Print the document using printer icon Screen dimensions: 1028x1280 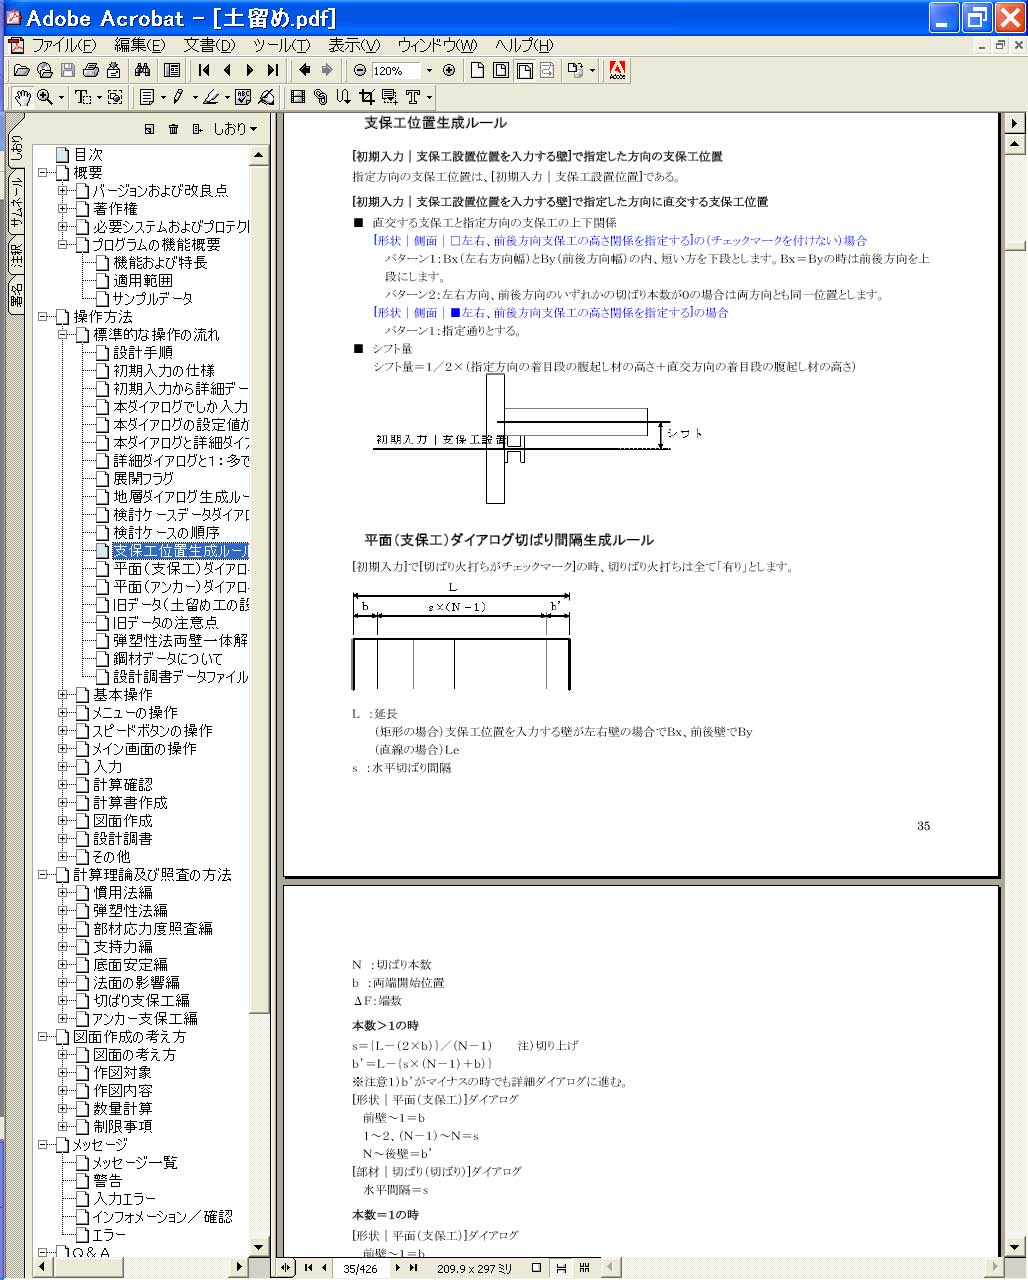click(91, 70)
